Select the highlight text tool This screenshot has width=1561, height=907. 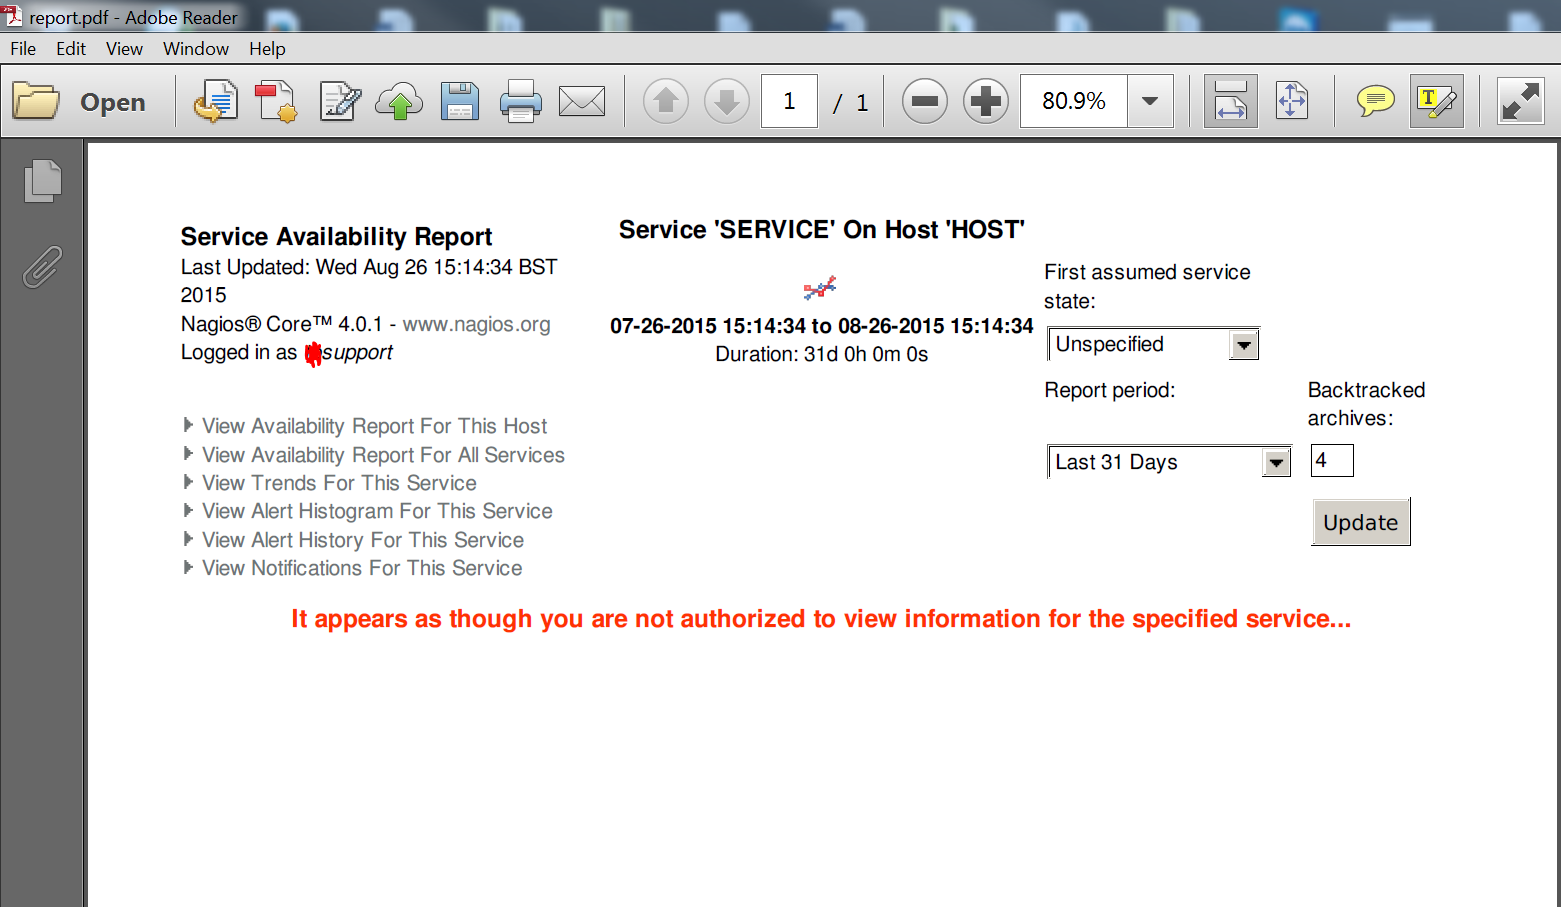tap(1436, 102)
